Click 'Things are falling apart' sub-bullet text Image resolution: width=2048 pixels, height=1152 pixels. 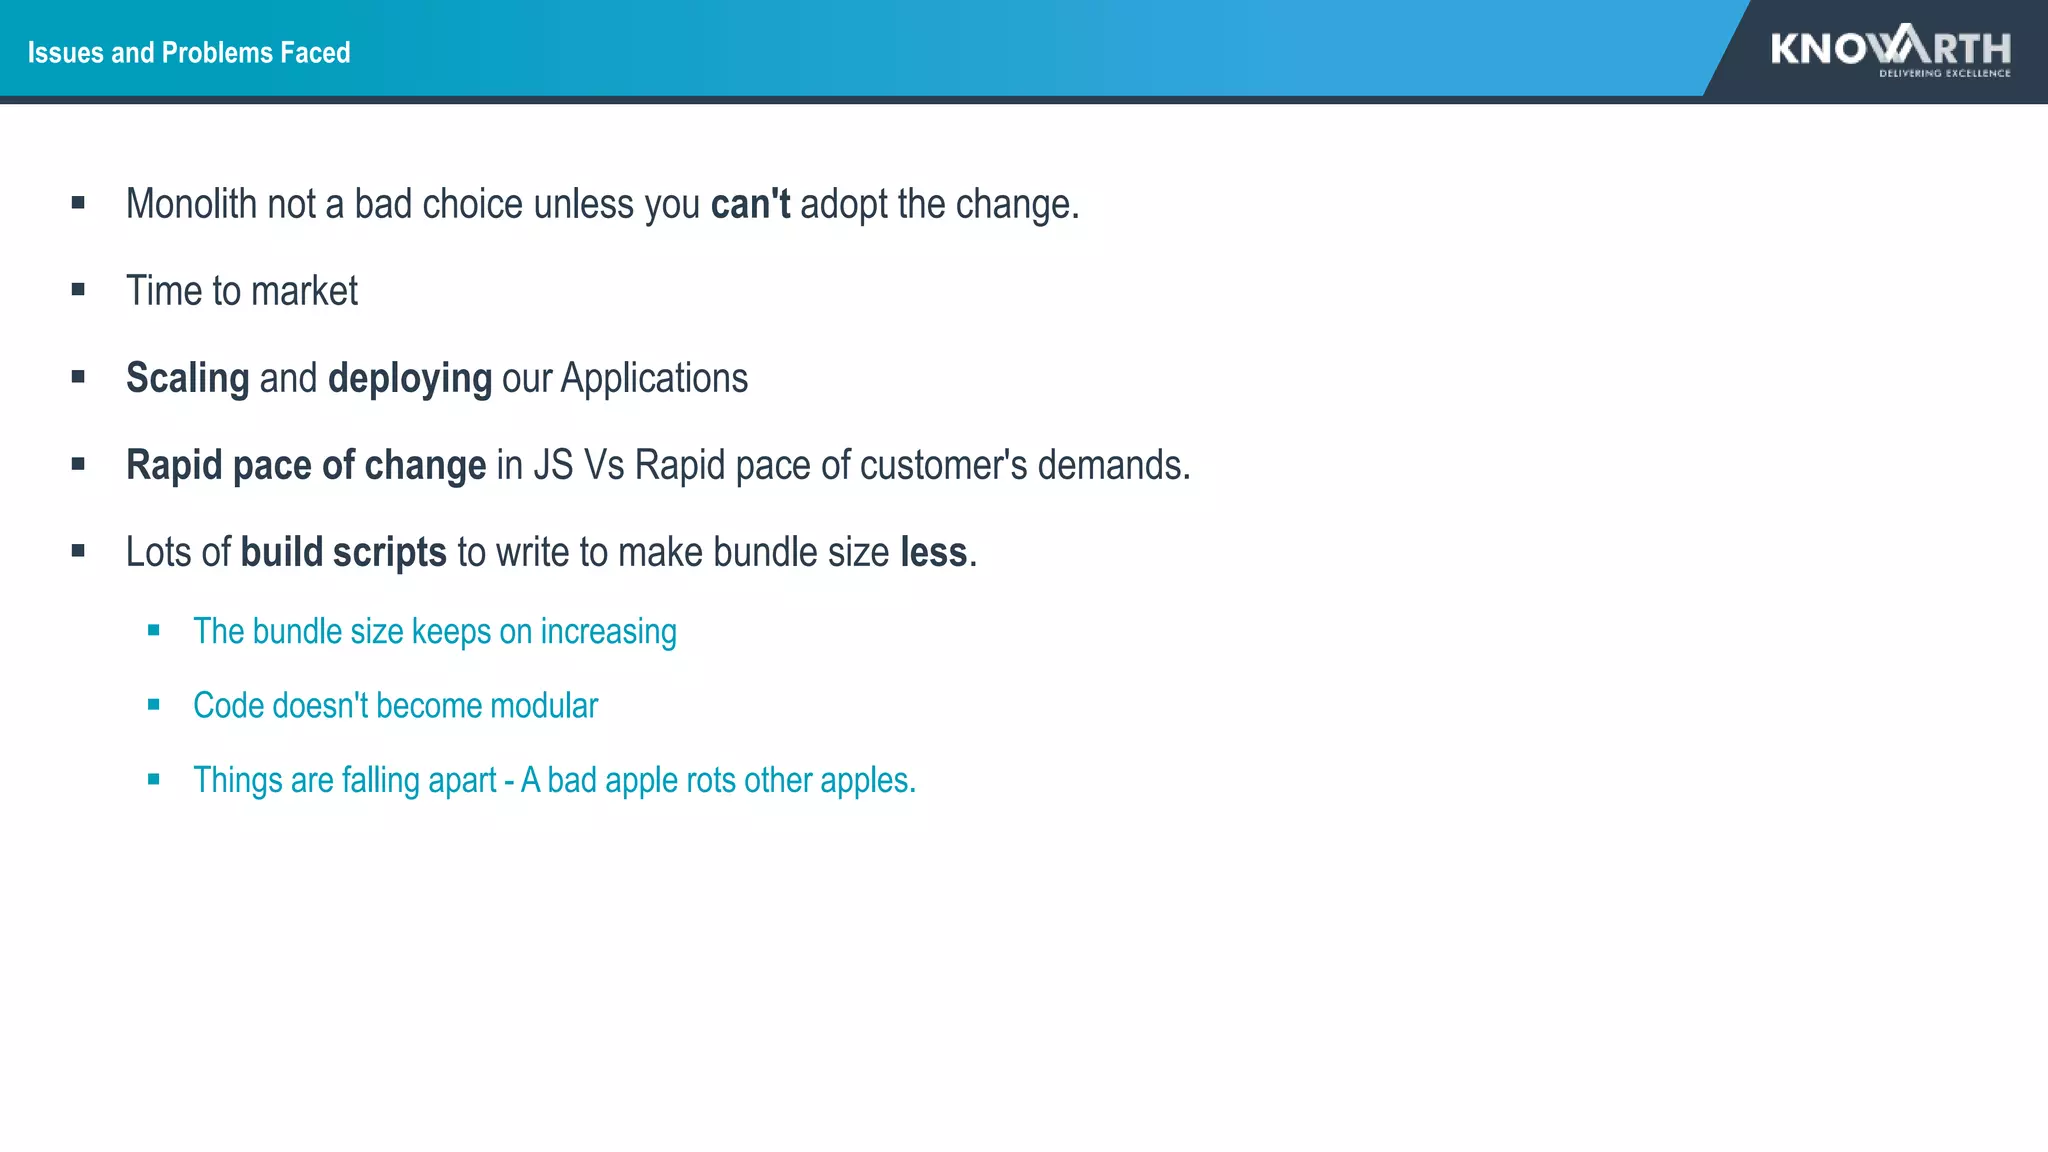[554, 780]
